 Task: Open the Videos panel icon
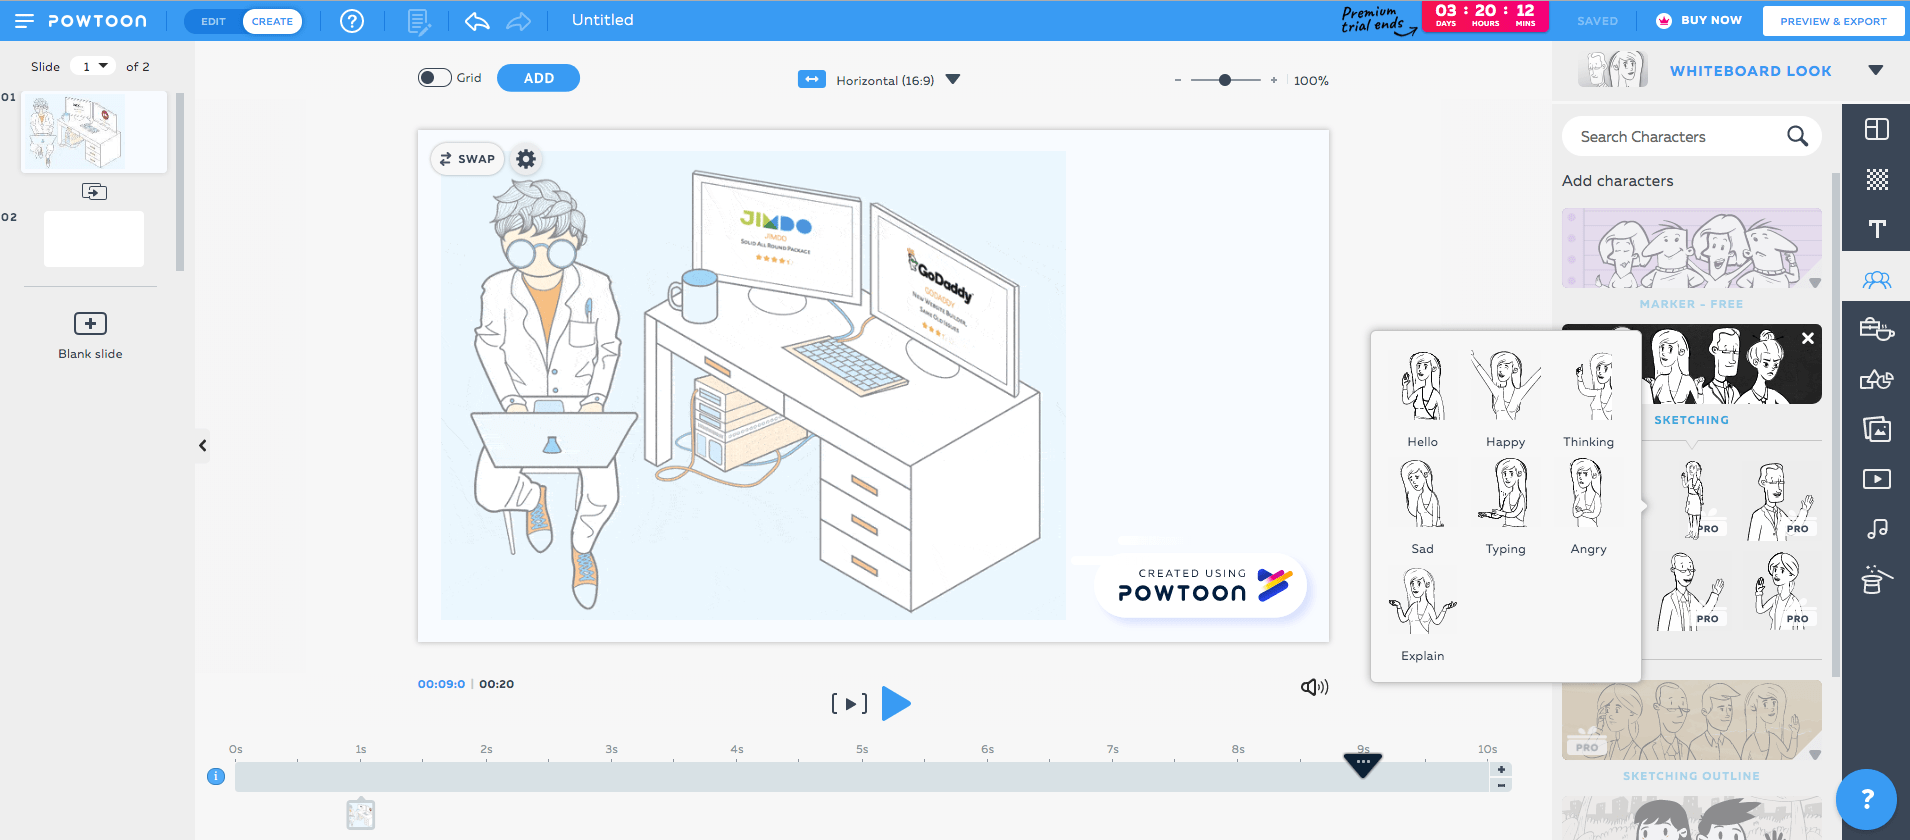point(1877,479)
